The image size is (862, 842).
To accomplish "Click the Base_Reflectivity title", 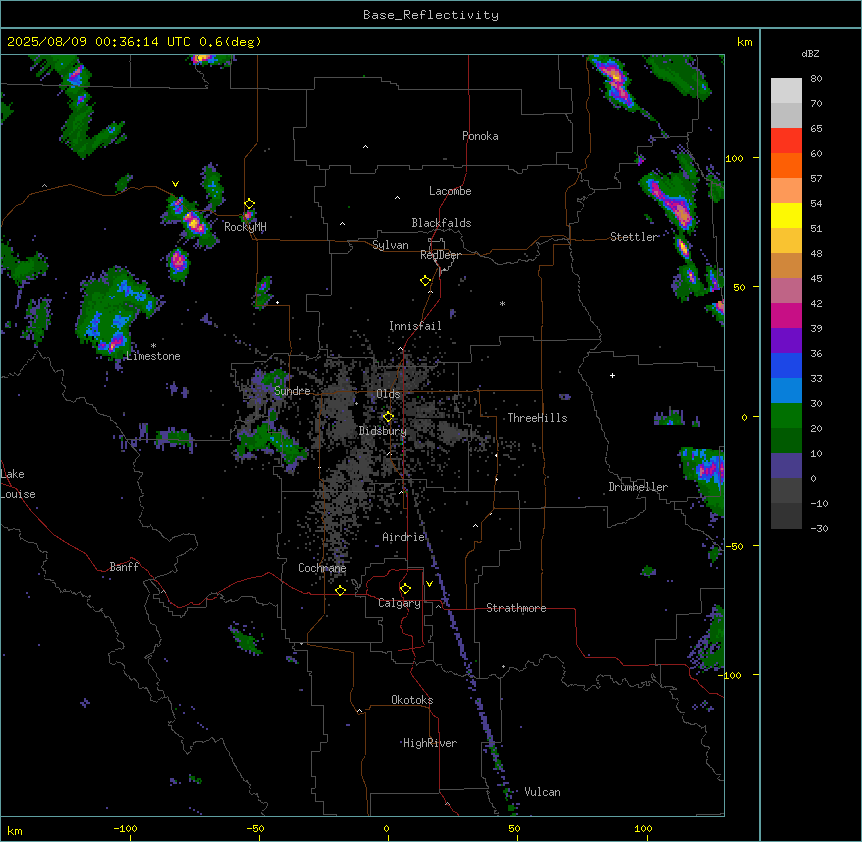I will pyautogui.click(x=431, y=15).
